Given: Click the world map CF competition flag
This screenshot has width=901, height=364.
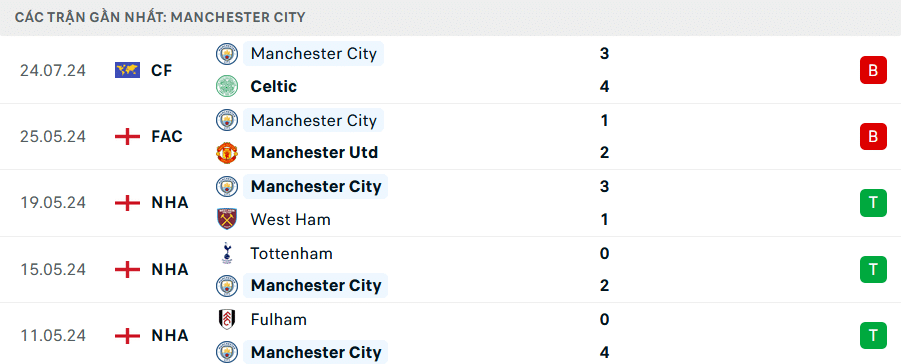Looking at the screenshot, I should pos(128,70).
